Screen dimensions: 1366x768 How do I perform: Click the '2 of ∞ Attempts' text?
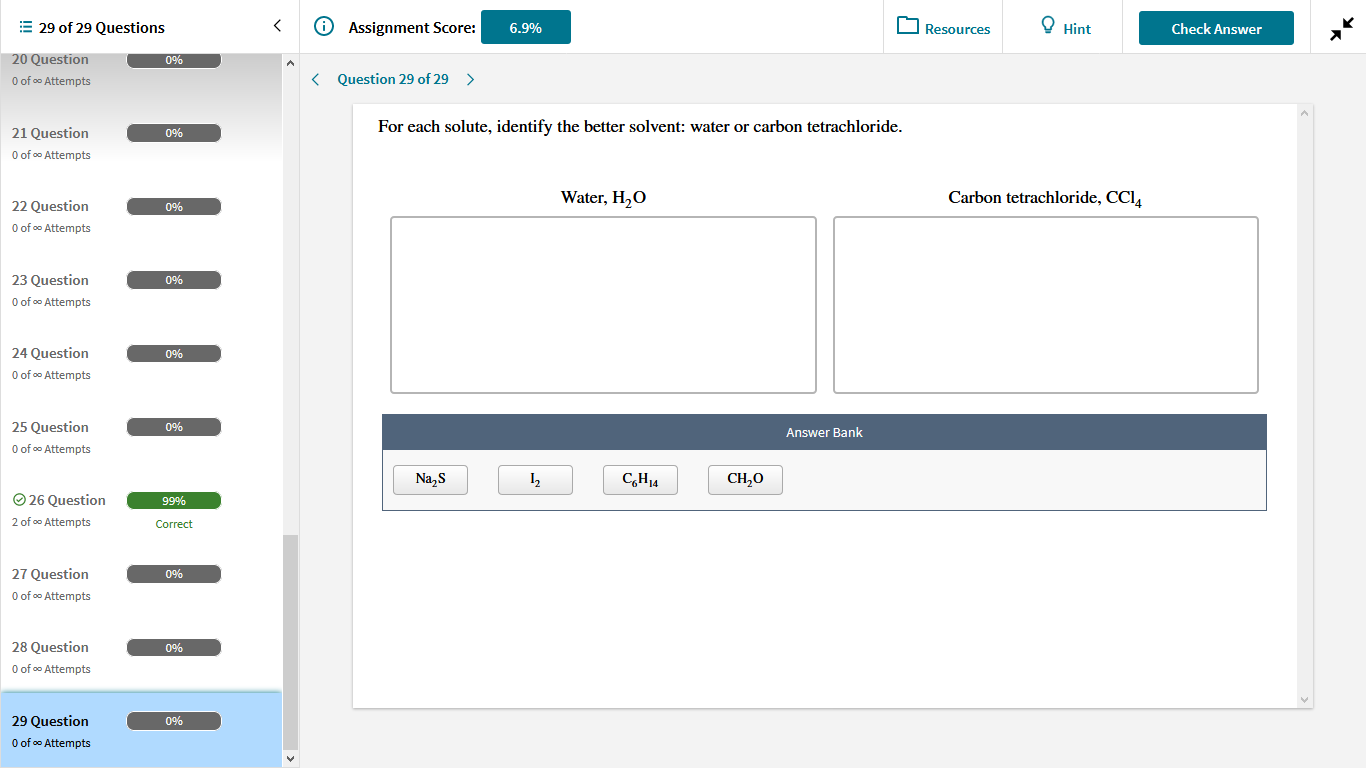[51, 522]
